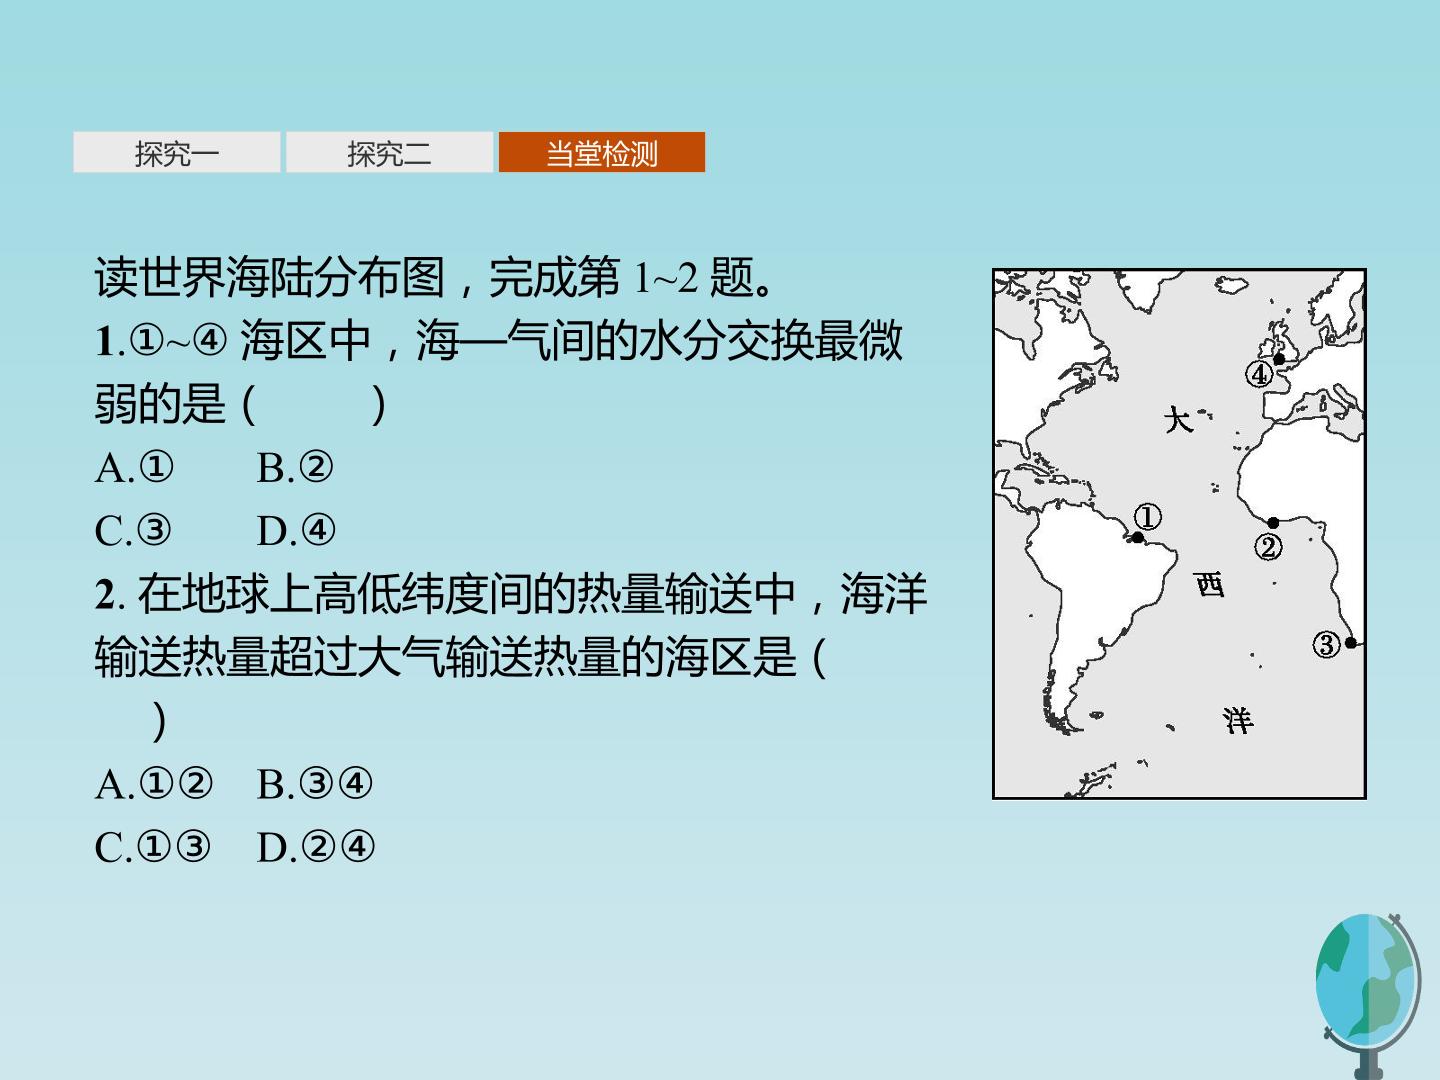
Task: Select option B.③④ for question 2
Action: coord(315,785)
